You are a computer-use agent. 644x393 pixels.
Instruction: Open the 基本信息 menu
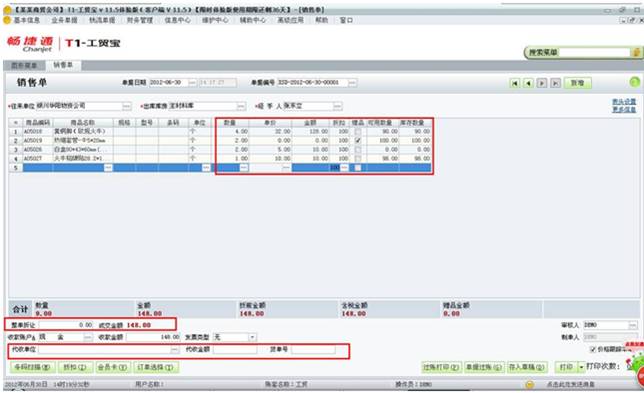coord(27,20)
